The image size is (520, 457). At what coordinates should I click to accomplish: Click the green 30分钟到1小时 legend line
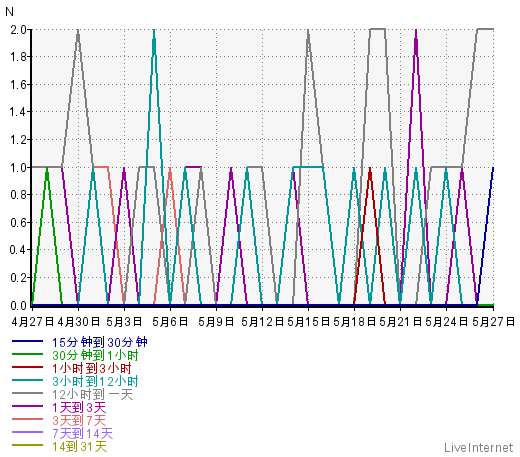click(x=27, y=354)
